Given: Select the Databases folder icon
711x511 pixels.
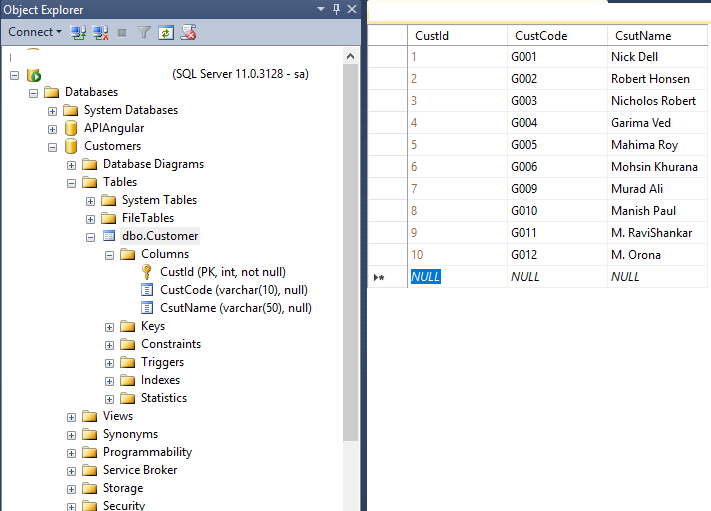Looking at the screenshot, I should (52, 92).
